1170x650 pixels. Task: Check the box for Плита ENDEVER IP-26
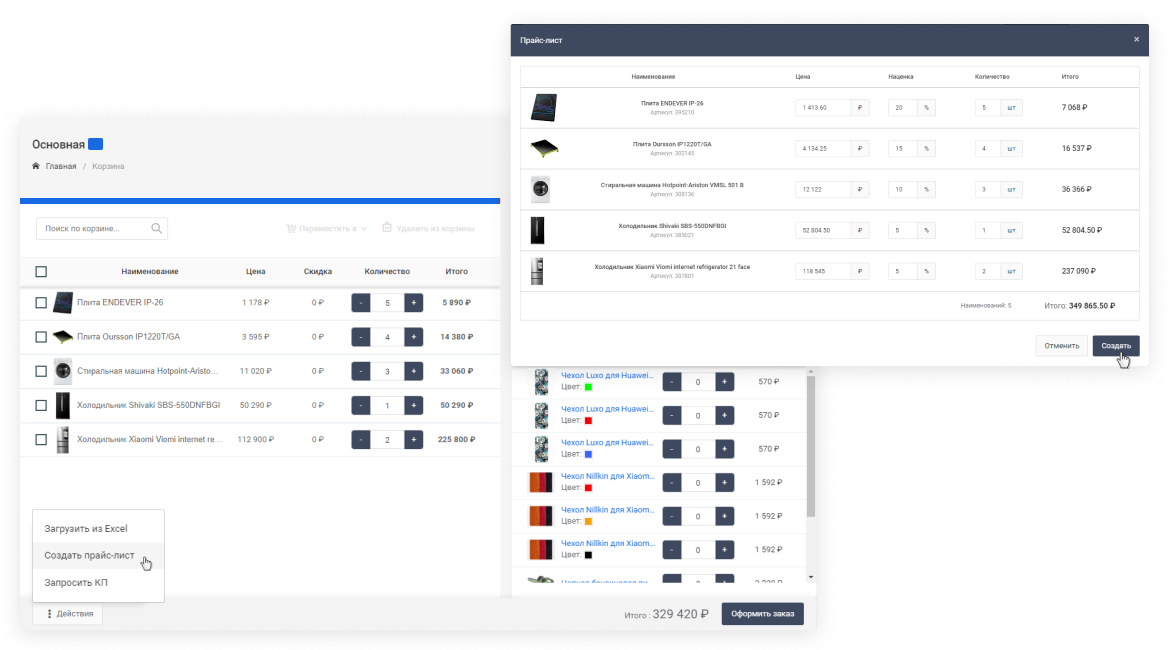click(41, 302)
